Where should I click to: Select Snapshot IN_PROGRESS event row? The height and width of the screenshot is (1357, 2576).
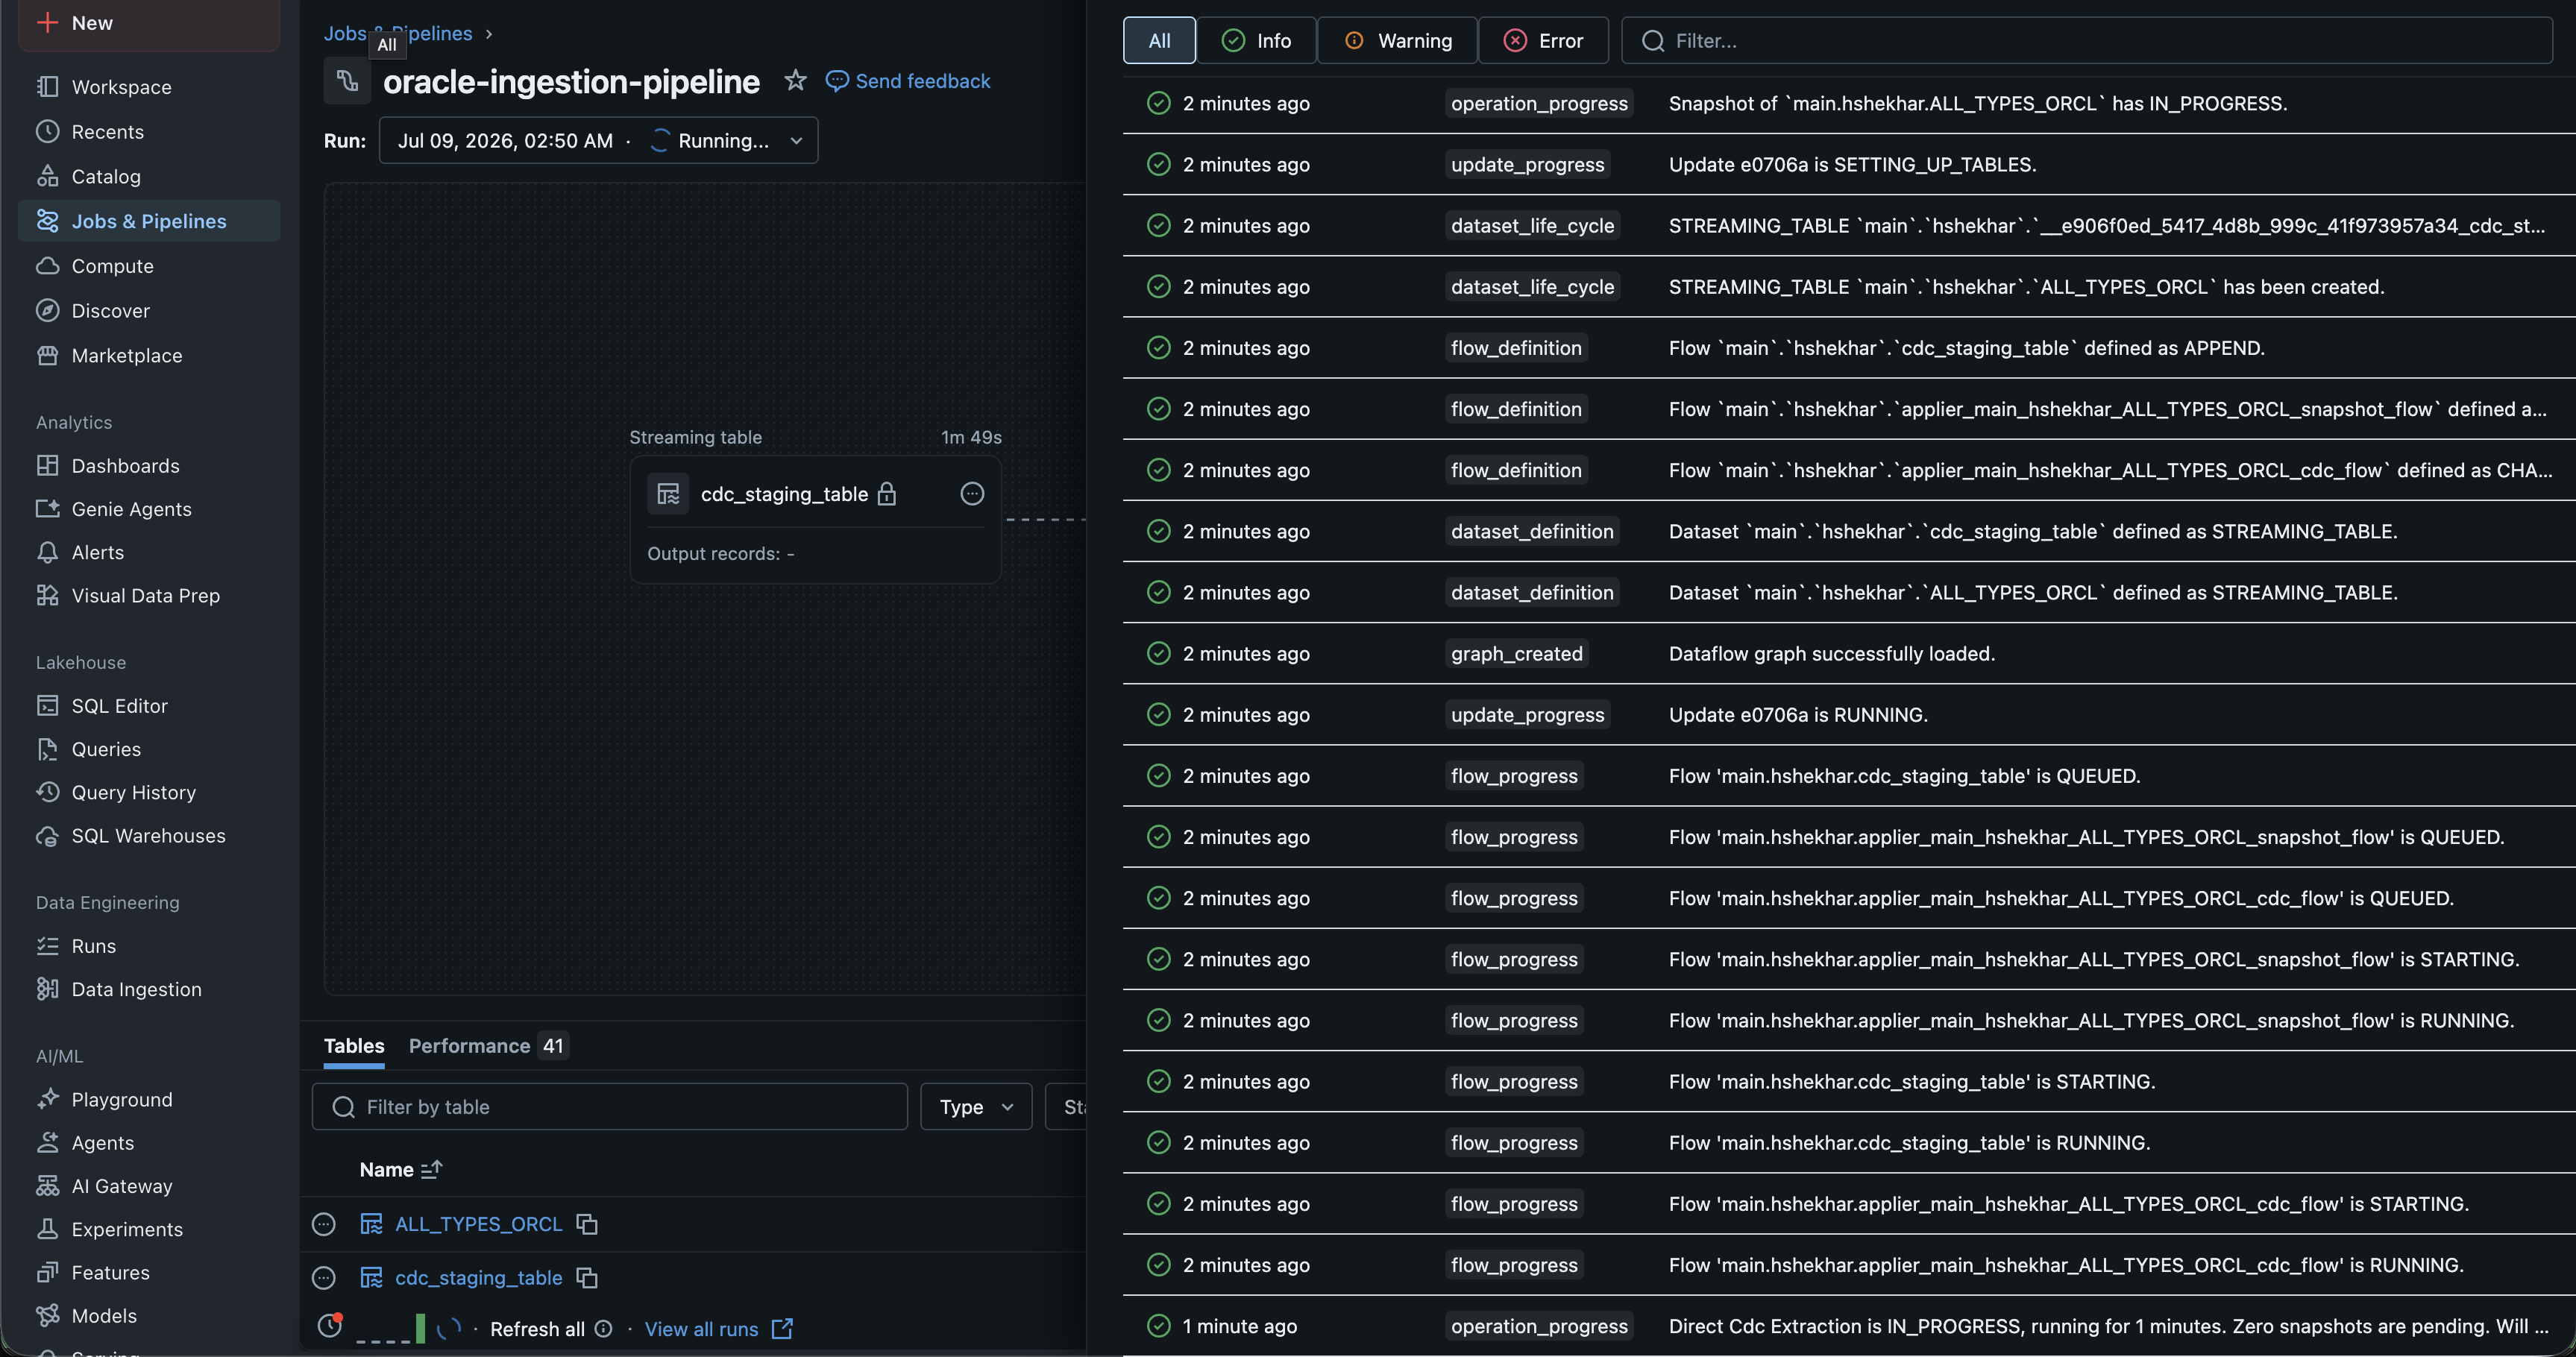click(x=1849, y=104)
